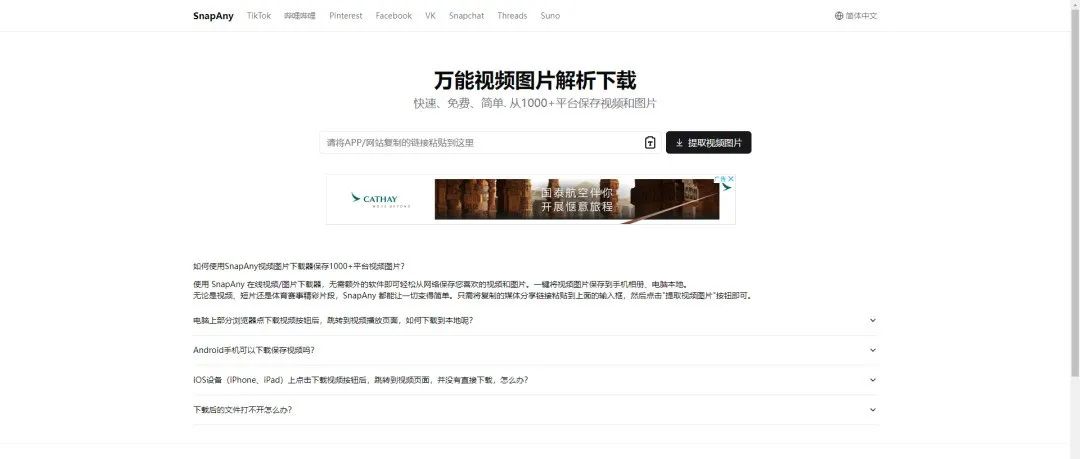Select VK in top navigation
Screen dimensions: 1080x459
(x=430, y=16)
